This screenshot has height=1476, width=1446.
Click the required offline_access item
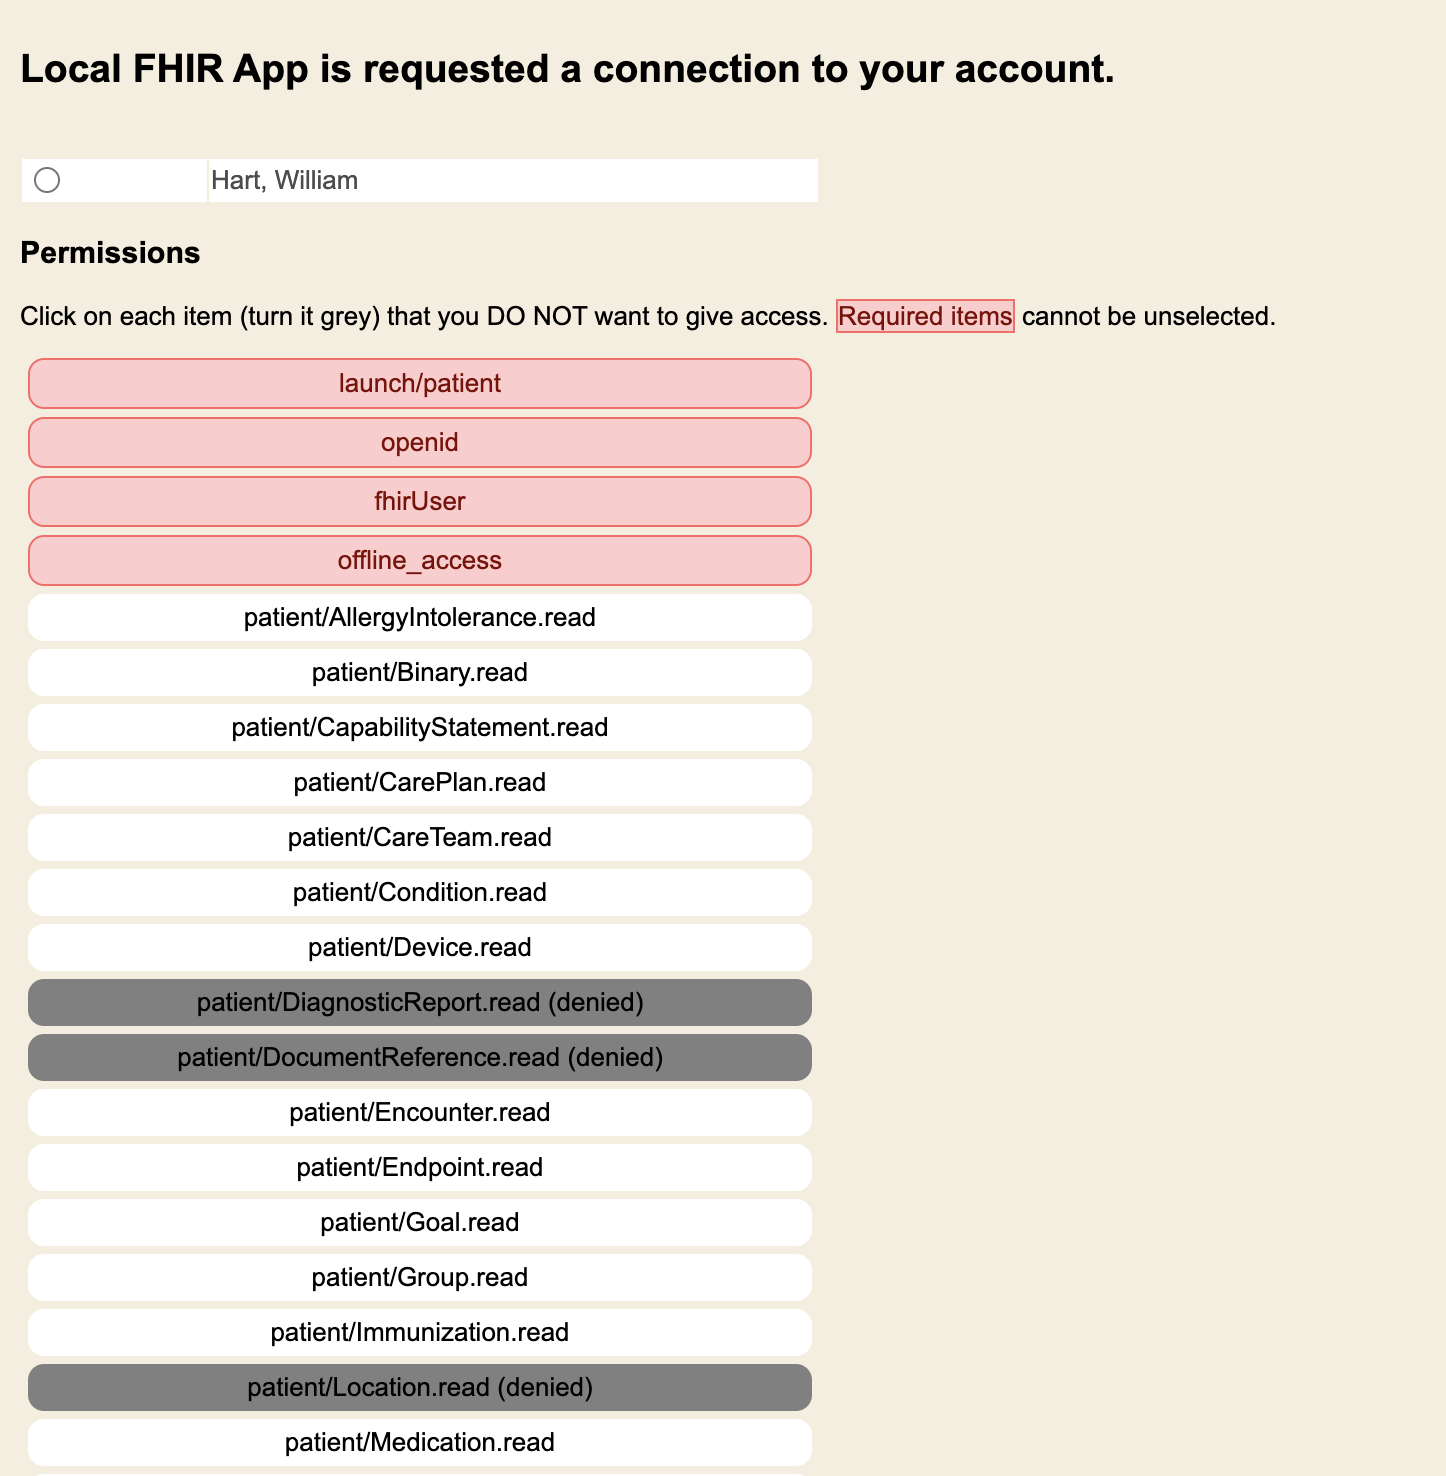tap(420, 561)
